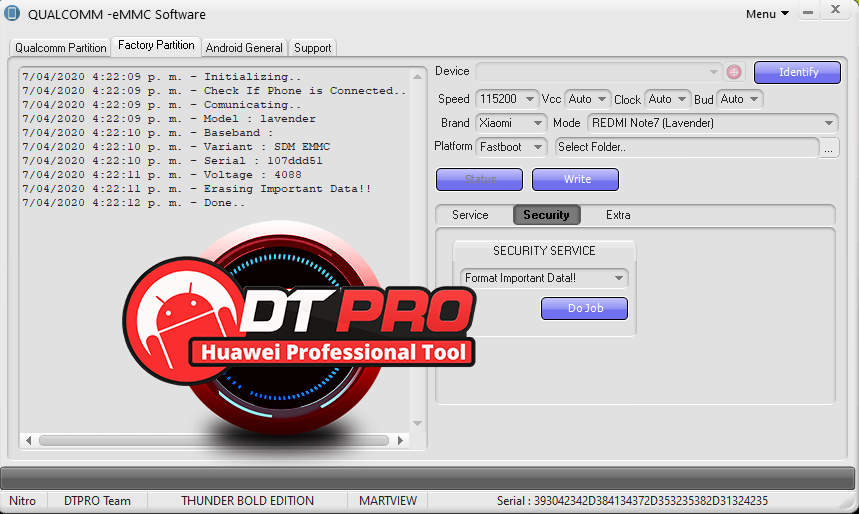
Task: Click 'Nitro' in the status bar
Action: (x=22, y=501)
